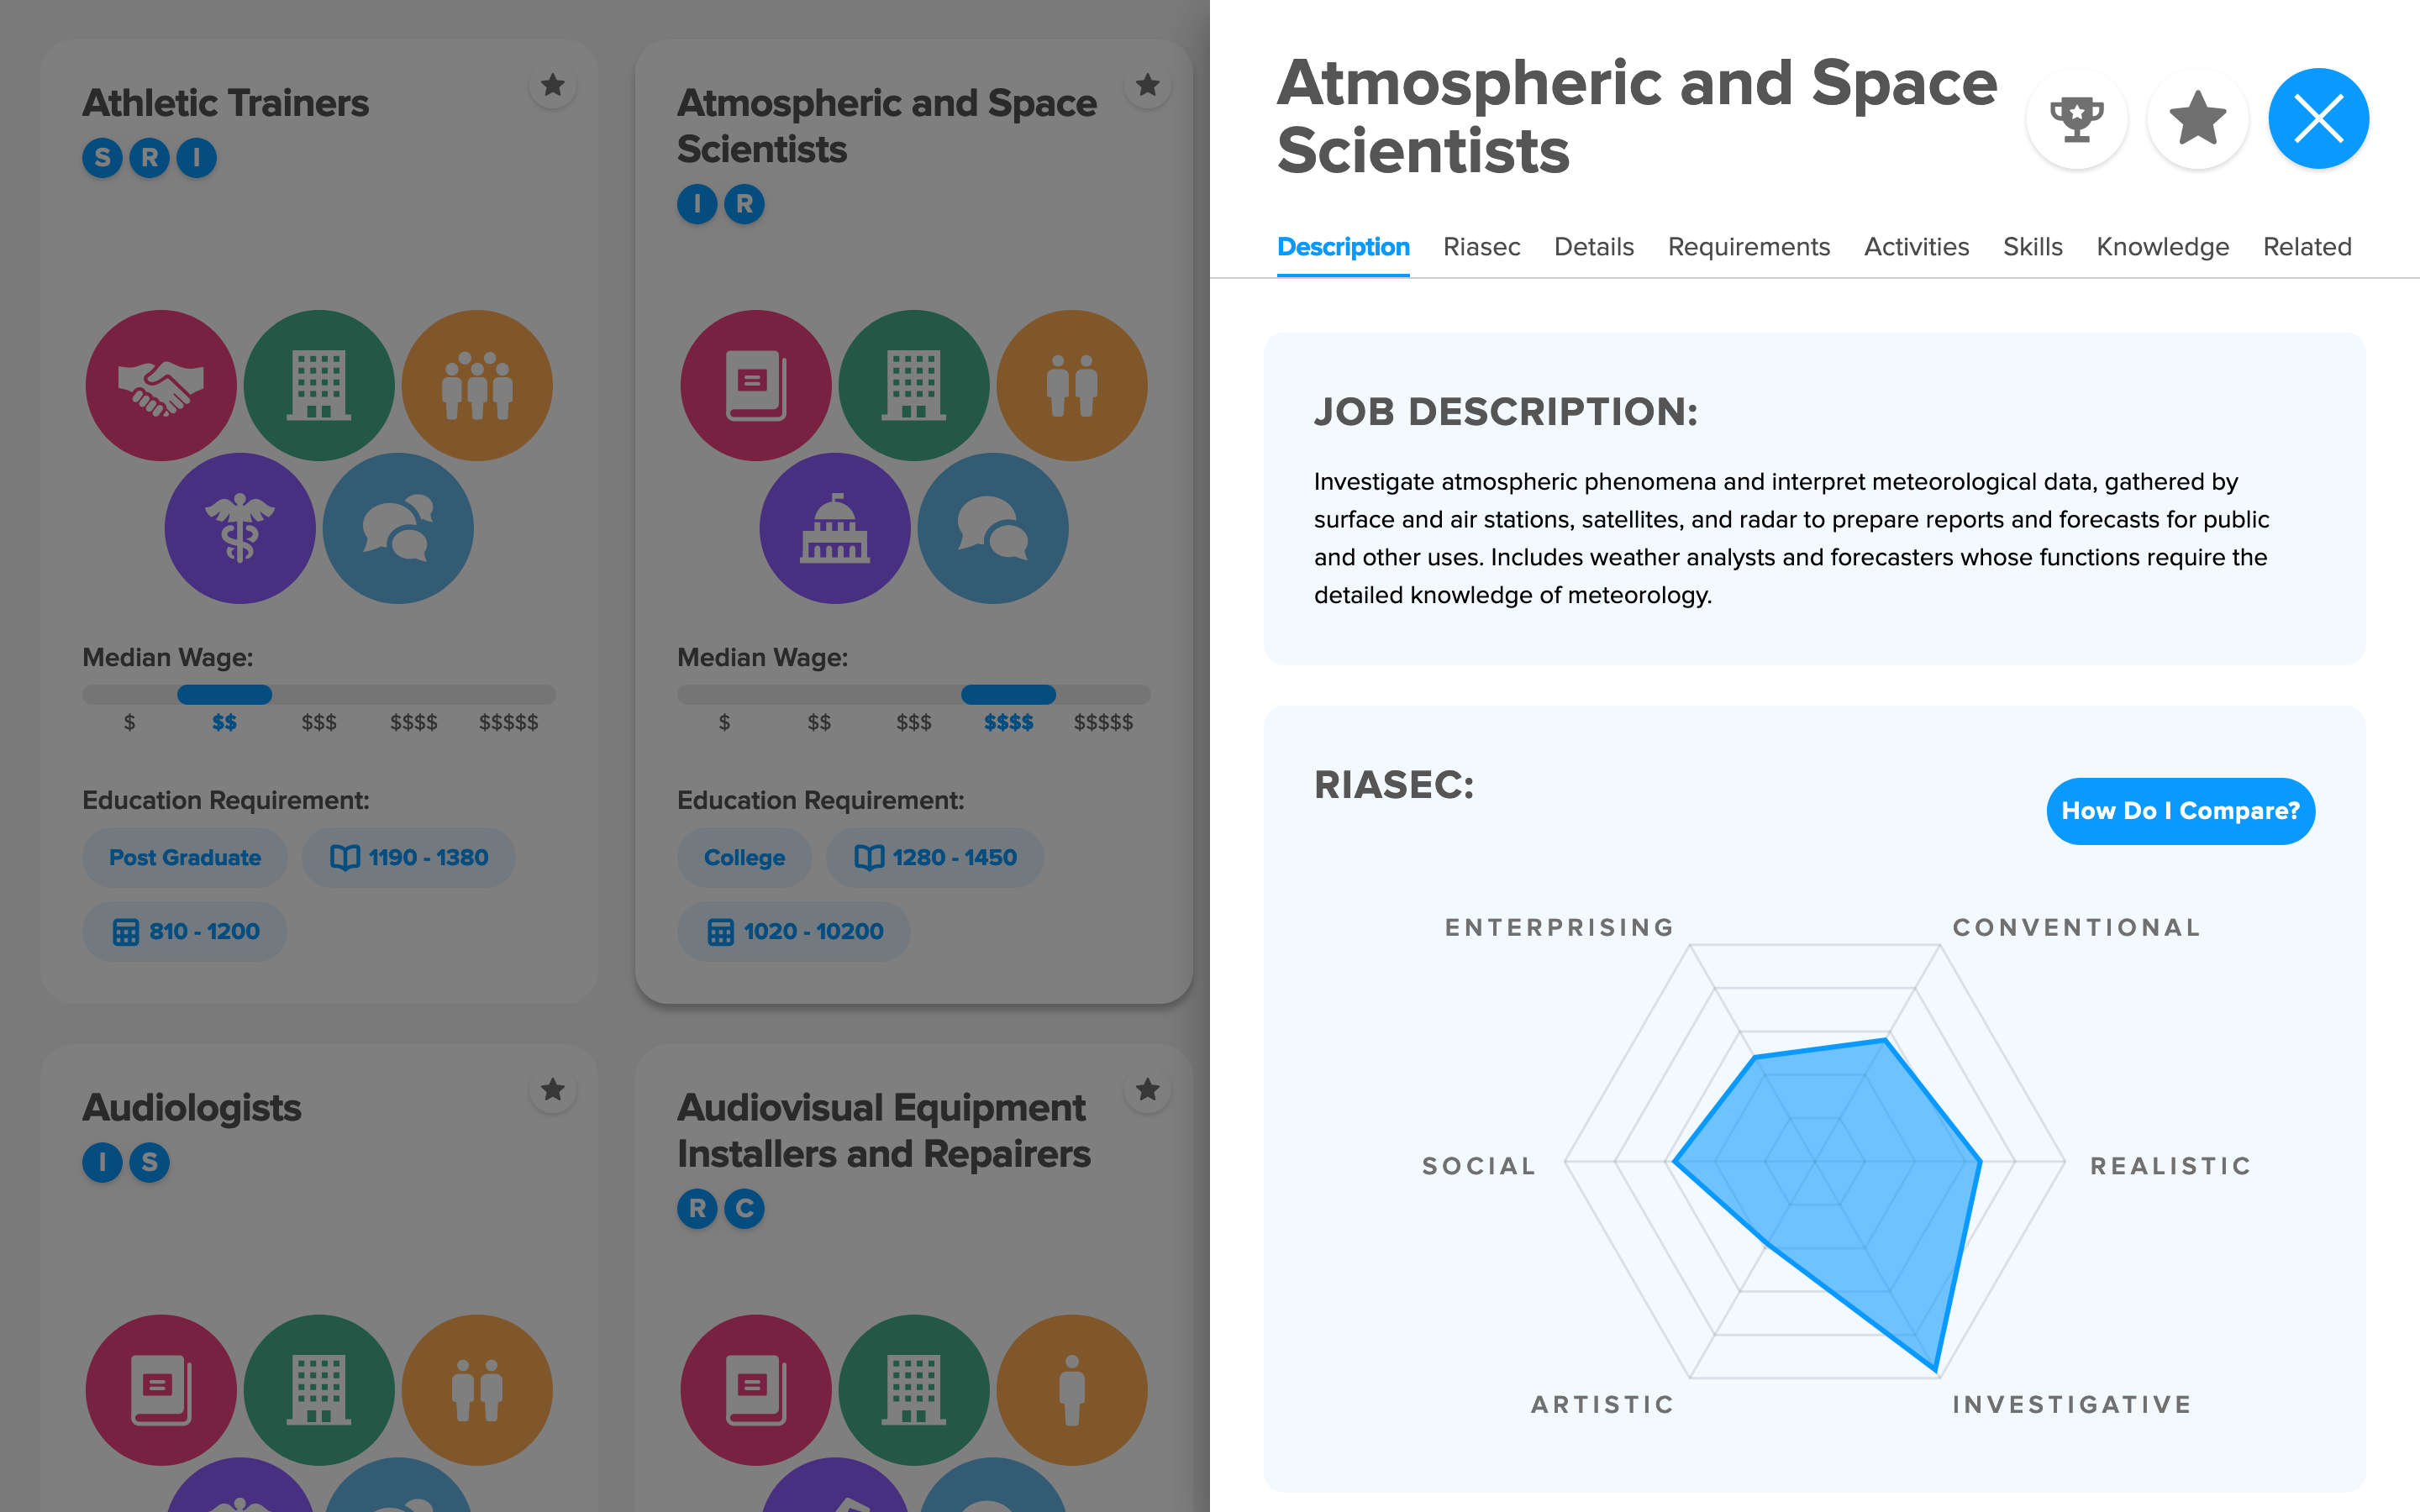
Task: Click the caduceus medical icon on Athletic Trainers
Action: (240, 528)
